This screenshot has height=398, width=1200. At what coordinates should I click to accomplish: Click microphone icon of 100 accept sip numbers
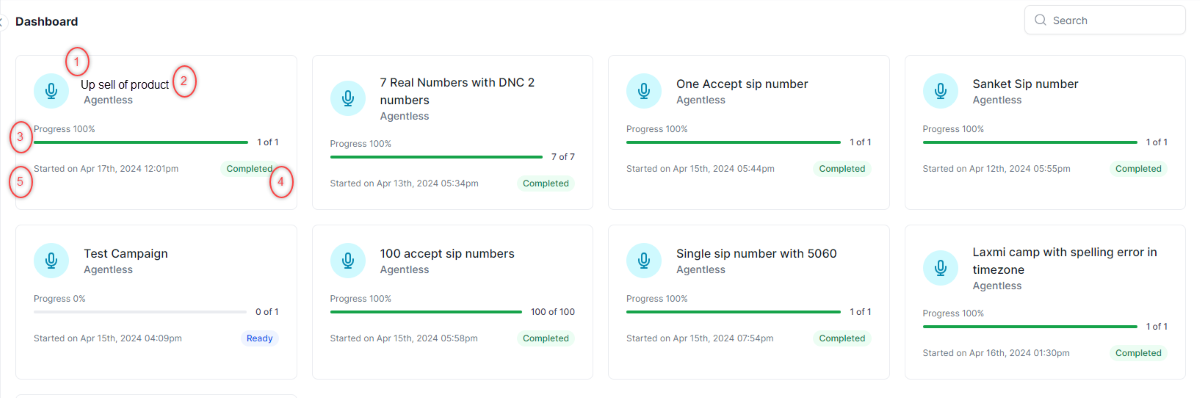(x=348, y=261)
